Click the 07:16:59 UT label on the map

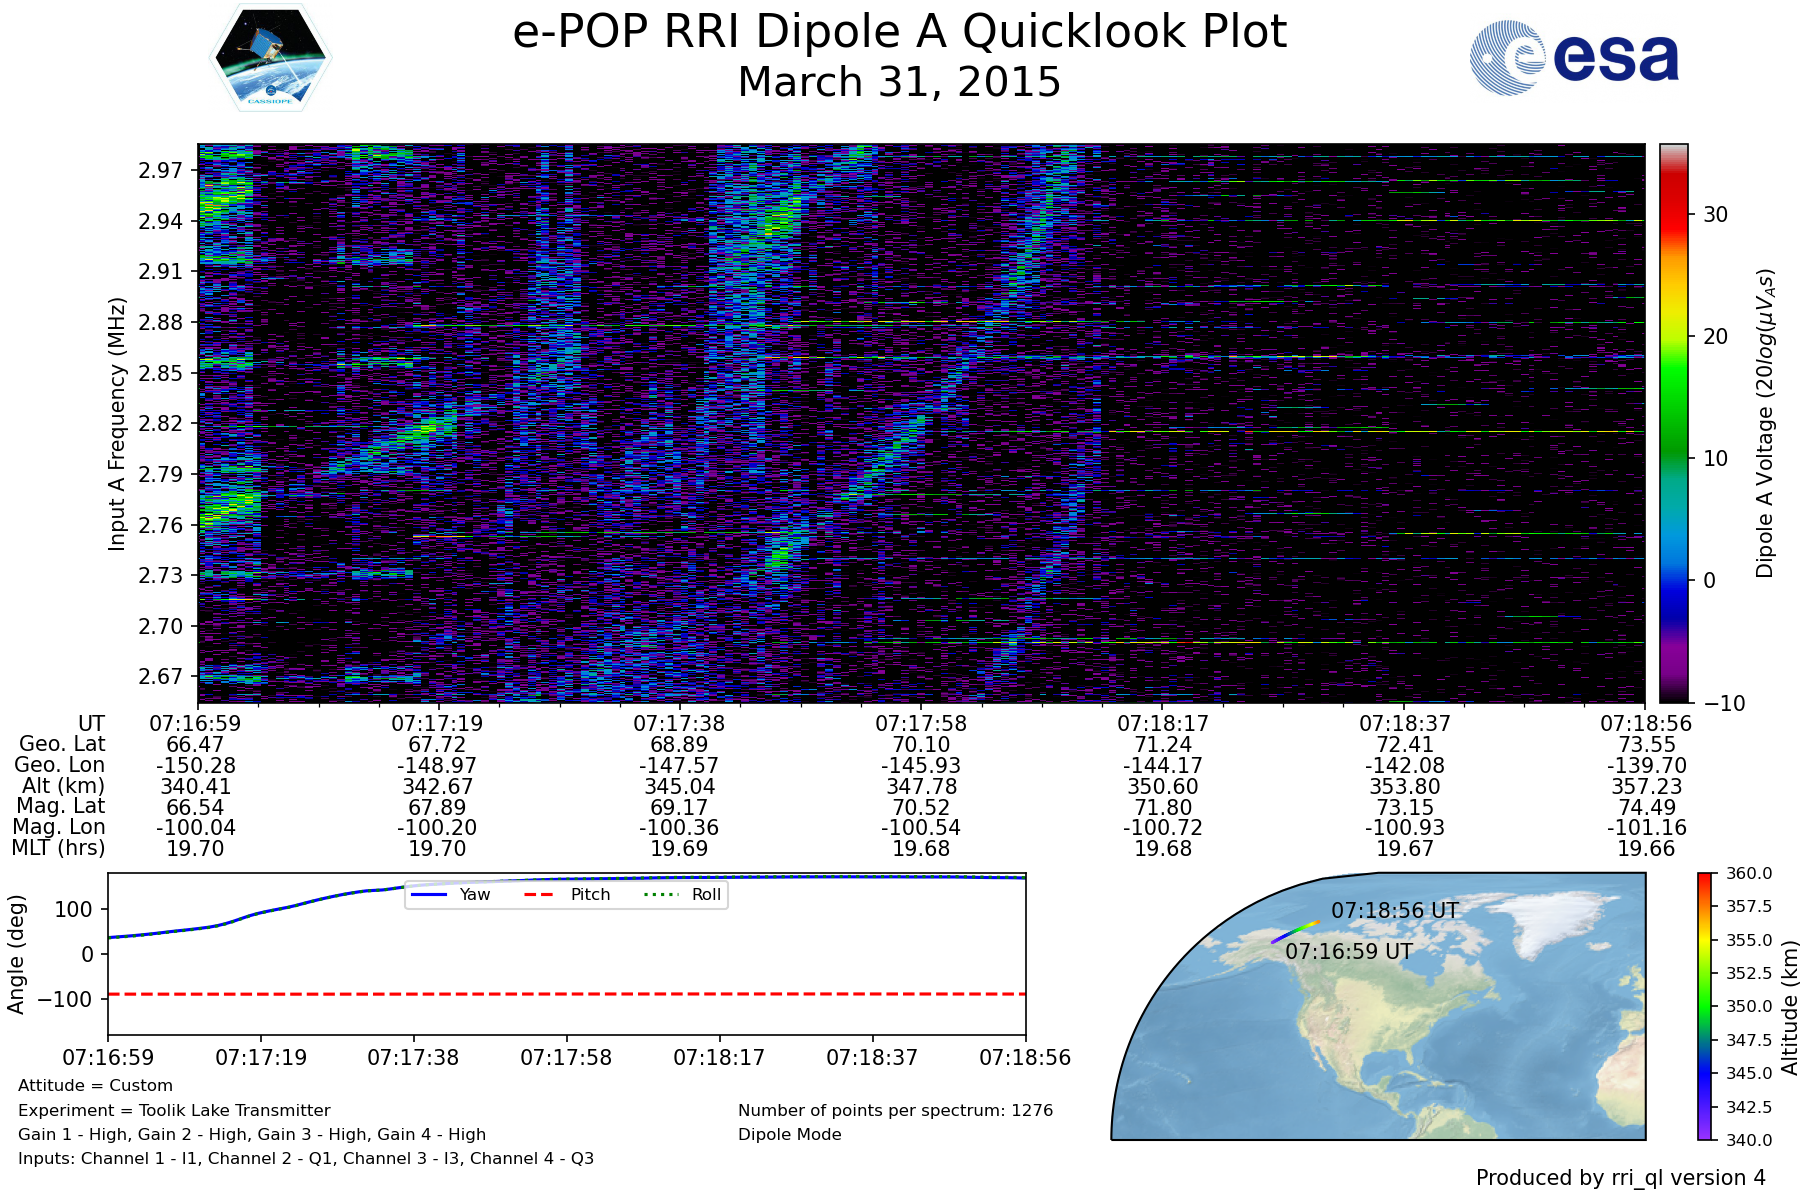click(x=1348, y=952)
